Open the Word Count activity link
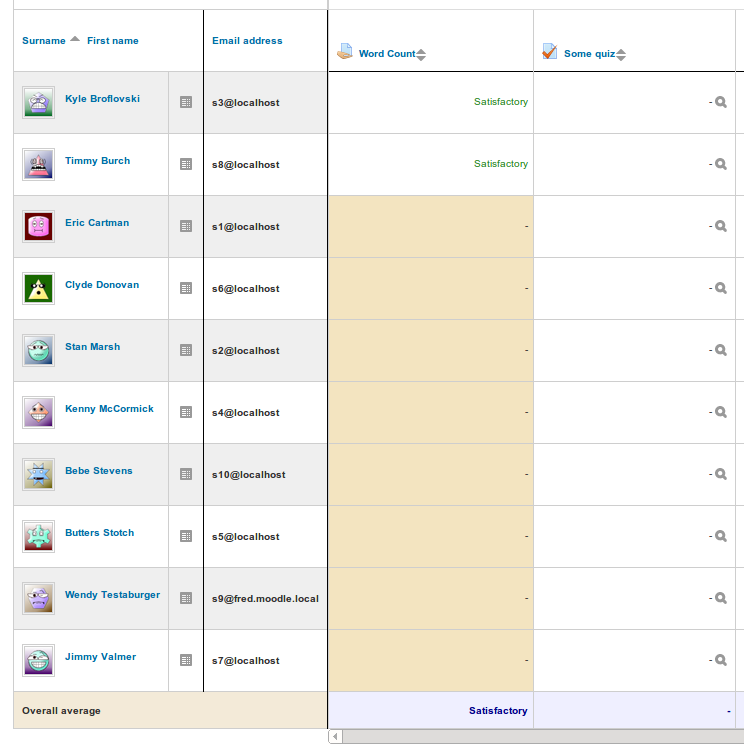This screenshot has height=753, width=744. [387, 54]
